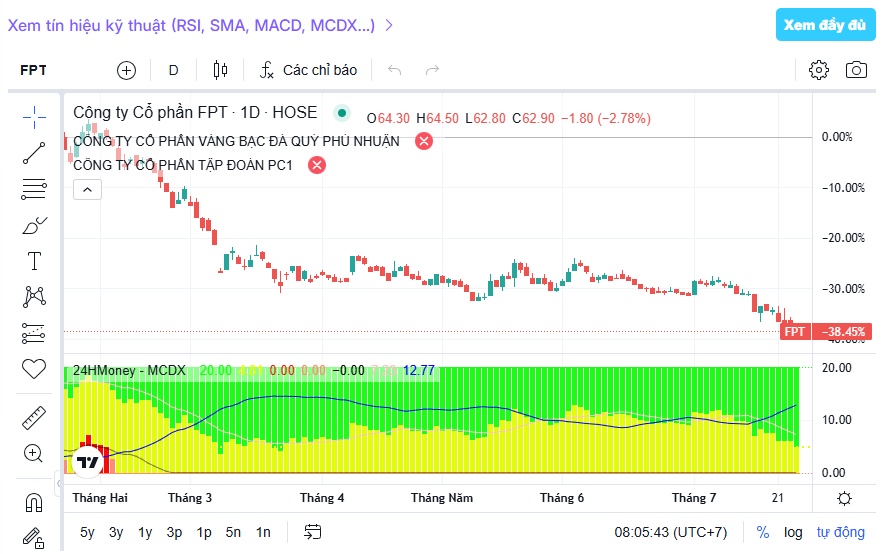Select the trend line drawing tool

click(x=34, y=153)
